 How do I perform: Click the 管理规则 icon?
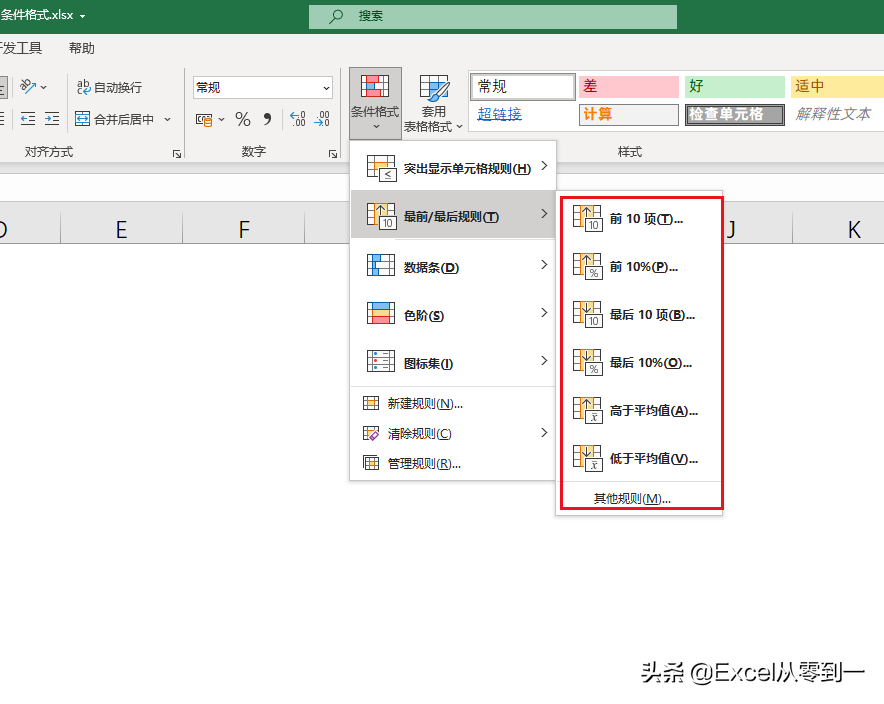371,463
